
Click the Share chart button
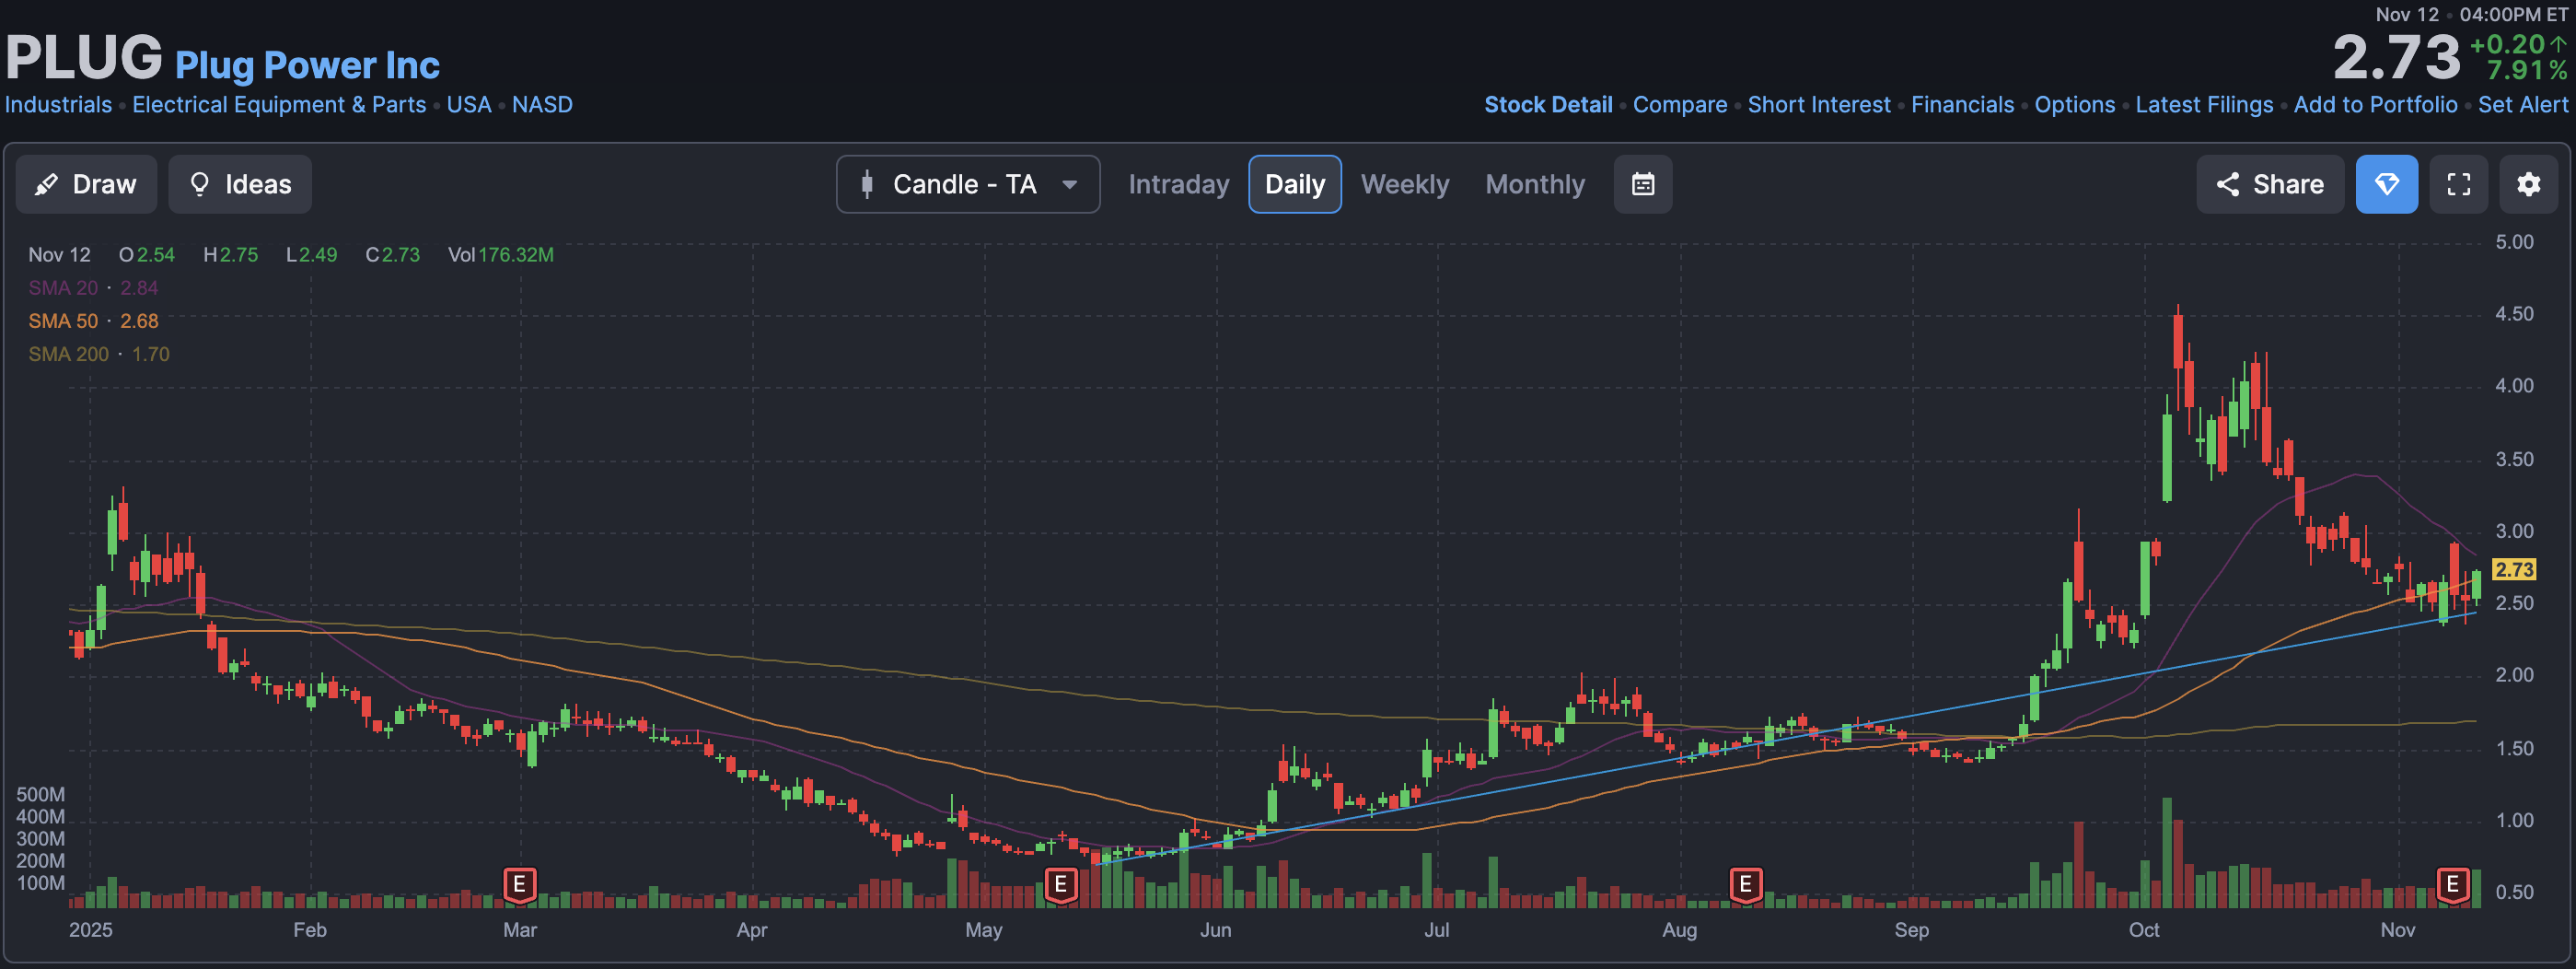coord(2269,184)
